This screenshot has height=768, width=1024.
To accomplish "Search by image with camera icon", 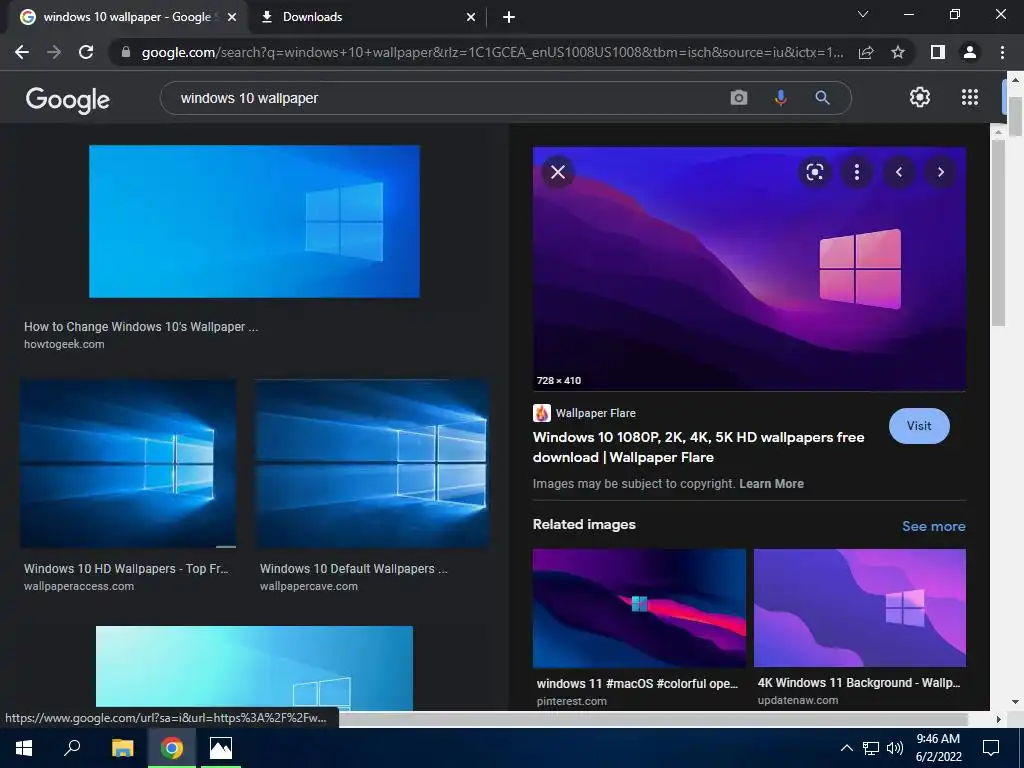I will (x=739, y=98).
